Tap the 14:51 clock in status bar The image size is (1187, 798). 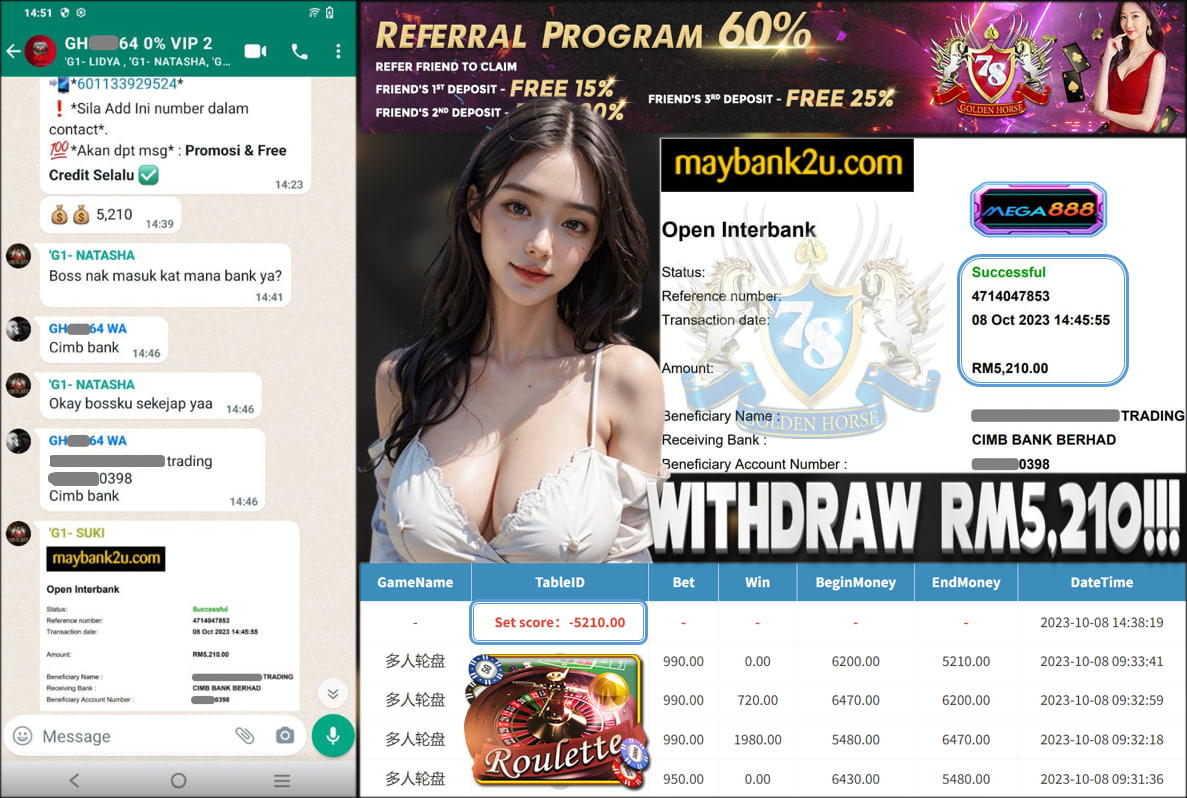(x=38, y=12)
